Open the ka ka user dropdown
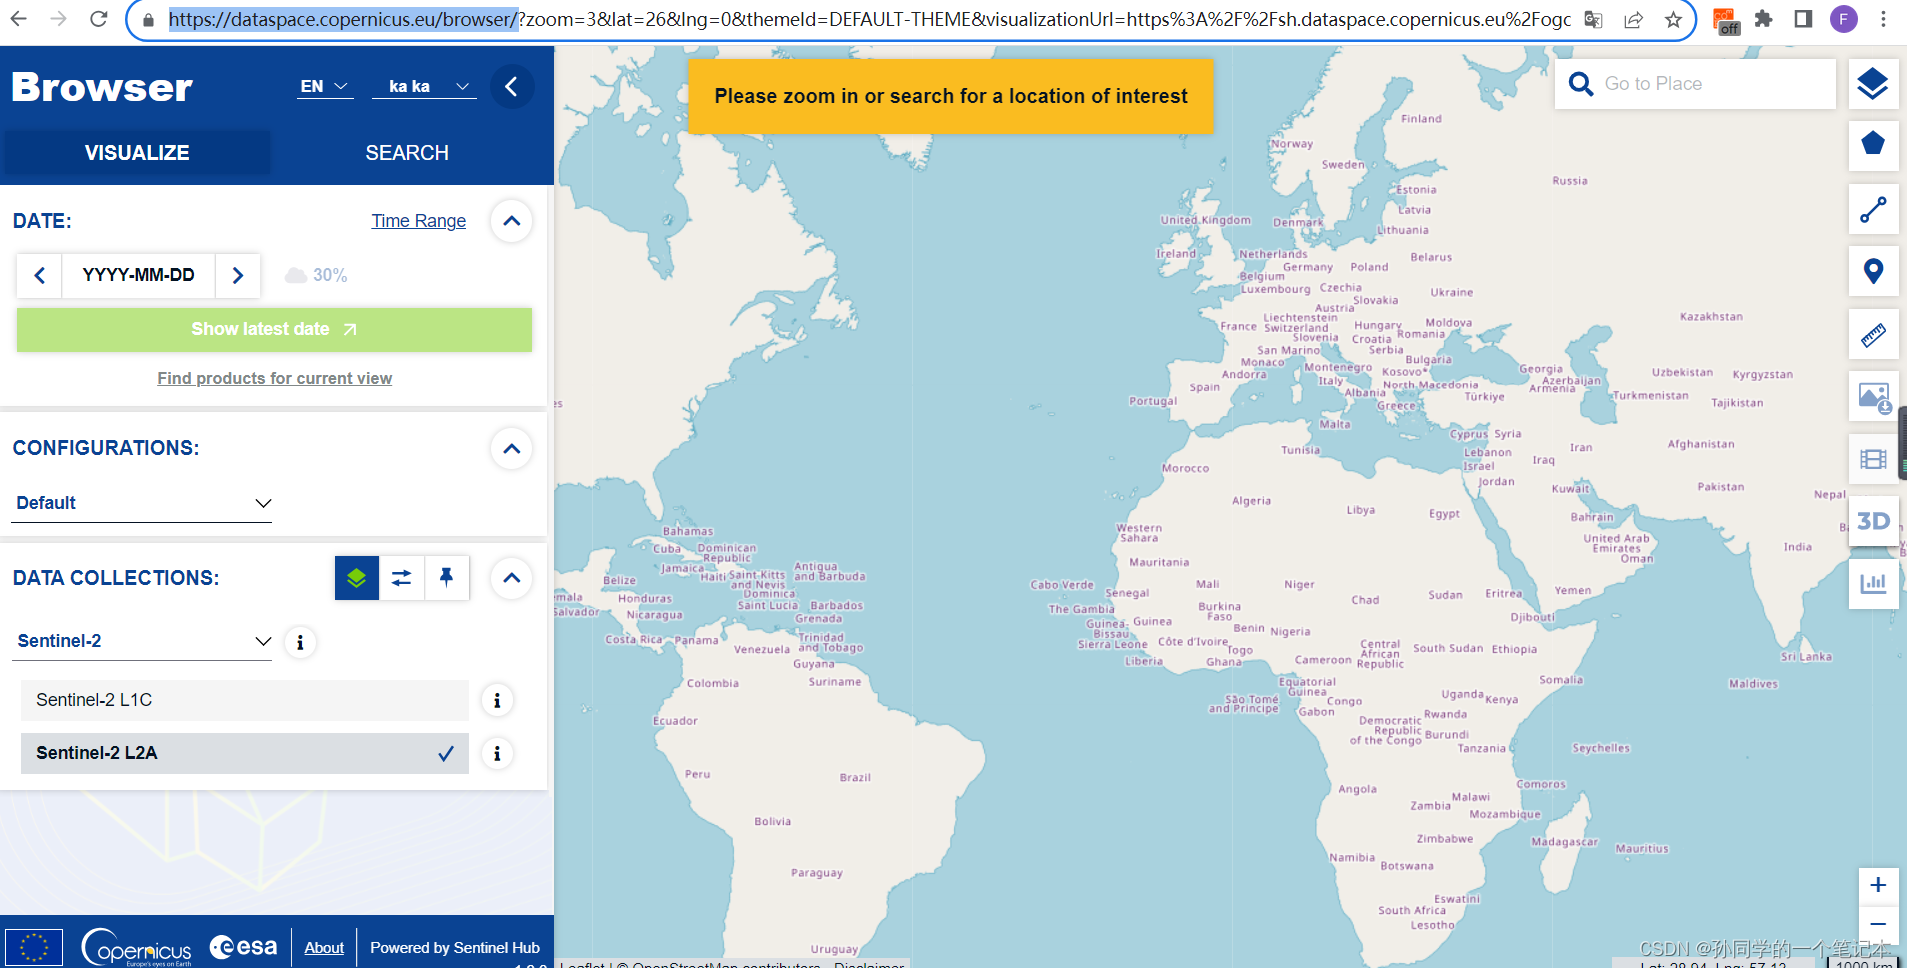Screen dimensions: 1907x968 click(x=424, y=87)
